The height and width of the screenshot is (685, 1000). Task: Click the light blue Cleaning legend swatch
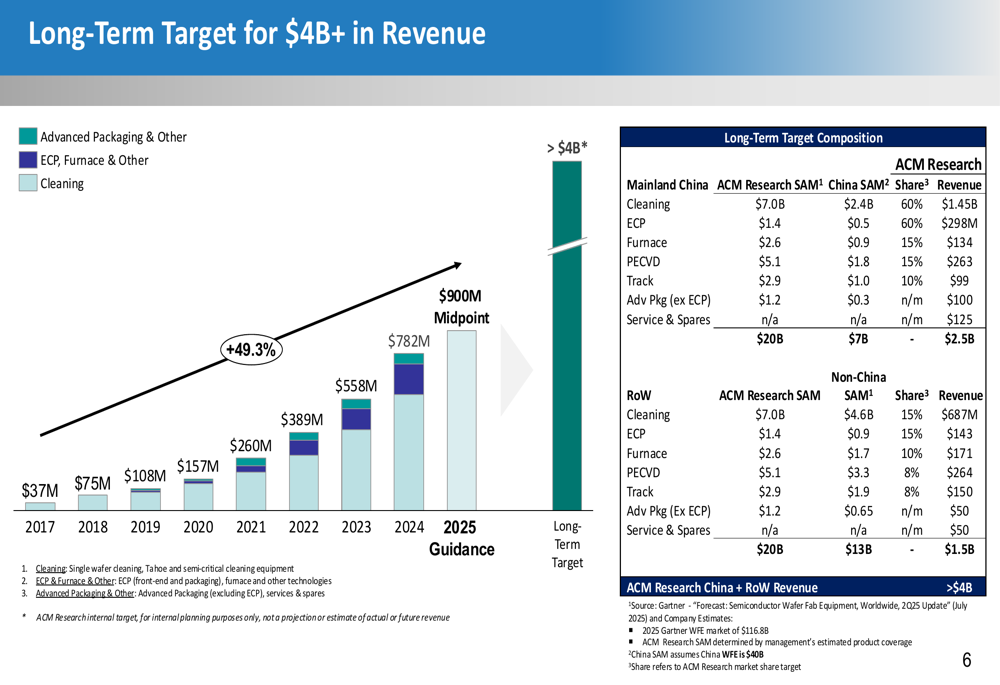(x=28, y=183)
